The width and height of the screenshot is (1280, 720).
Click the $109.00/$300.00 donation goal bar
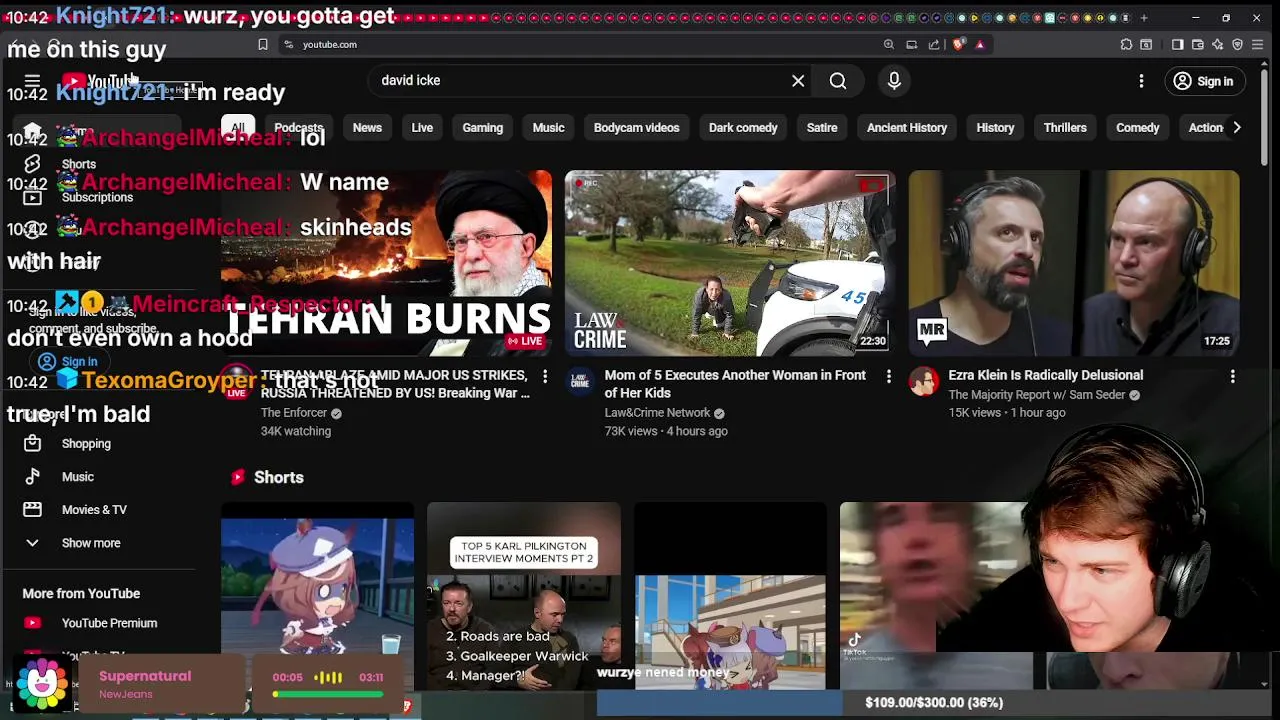[x=933, y=703]
